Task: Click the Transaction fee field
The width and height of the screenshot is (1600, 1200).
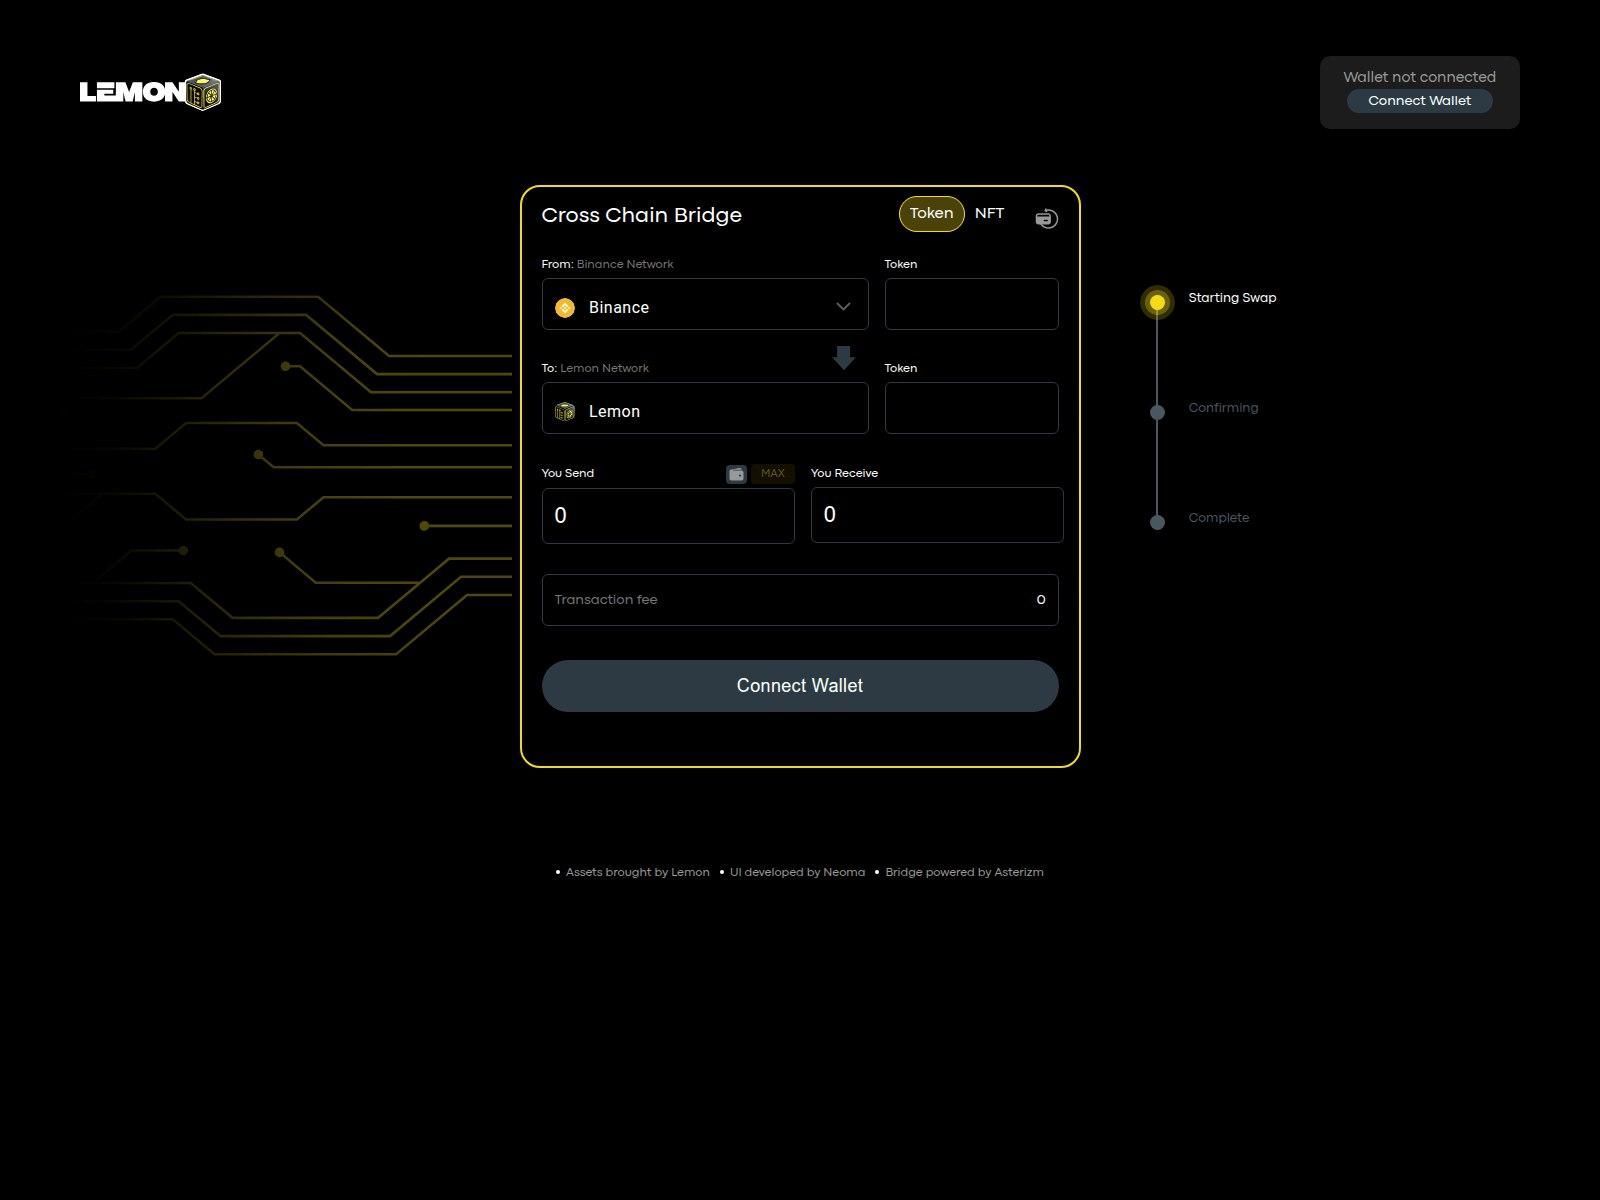Action: 800,600
